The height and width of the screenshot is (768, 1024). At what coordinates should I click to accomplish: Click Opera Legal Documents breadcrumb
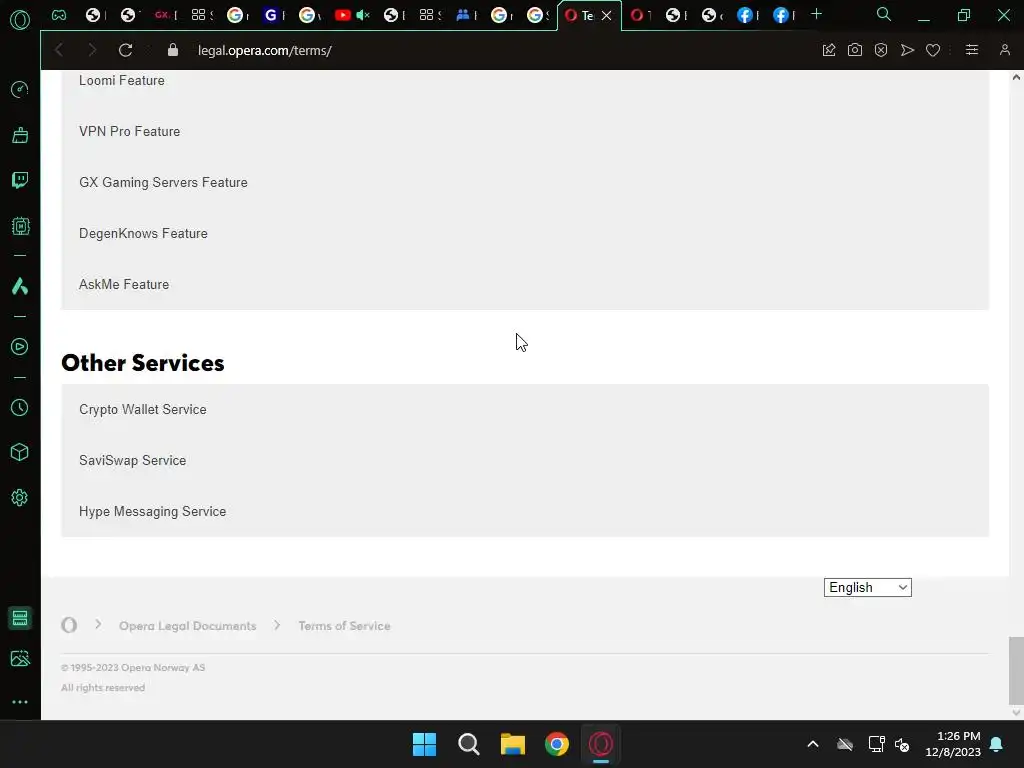[x=187, y=626]
